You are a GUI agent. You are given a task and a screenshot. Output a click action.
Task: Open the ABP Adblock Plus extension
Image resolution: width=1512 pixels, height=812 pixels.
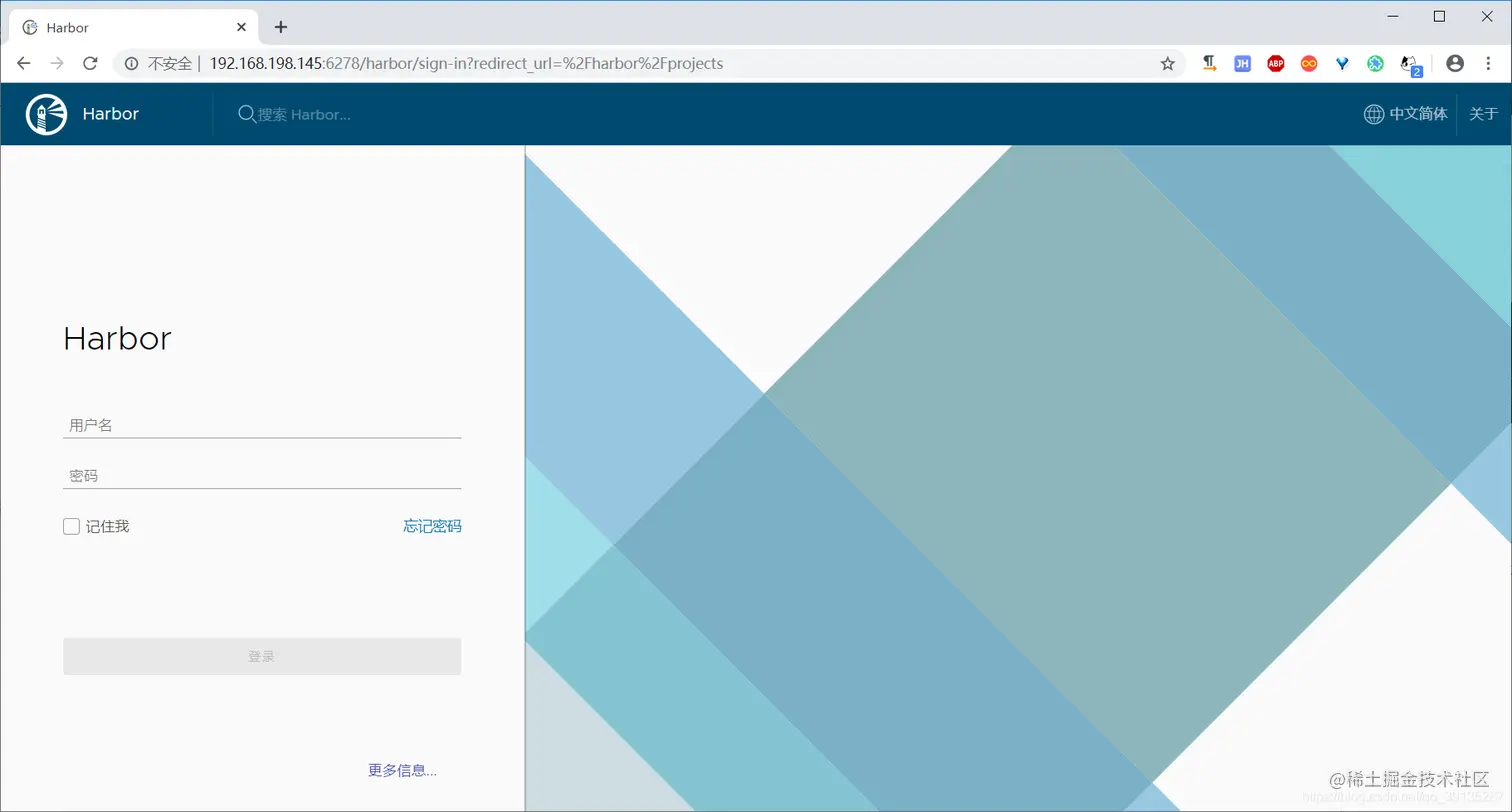tap(1275, 64)
